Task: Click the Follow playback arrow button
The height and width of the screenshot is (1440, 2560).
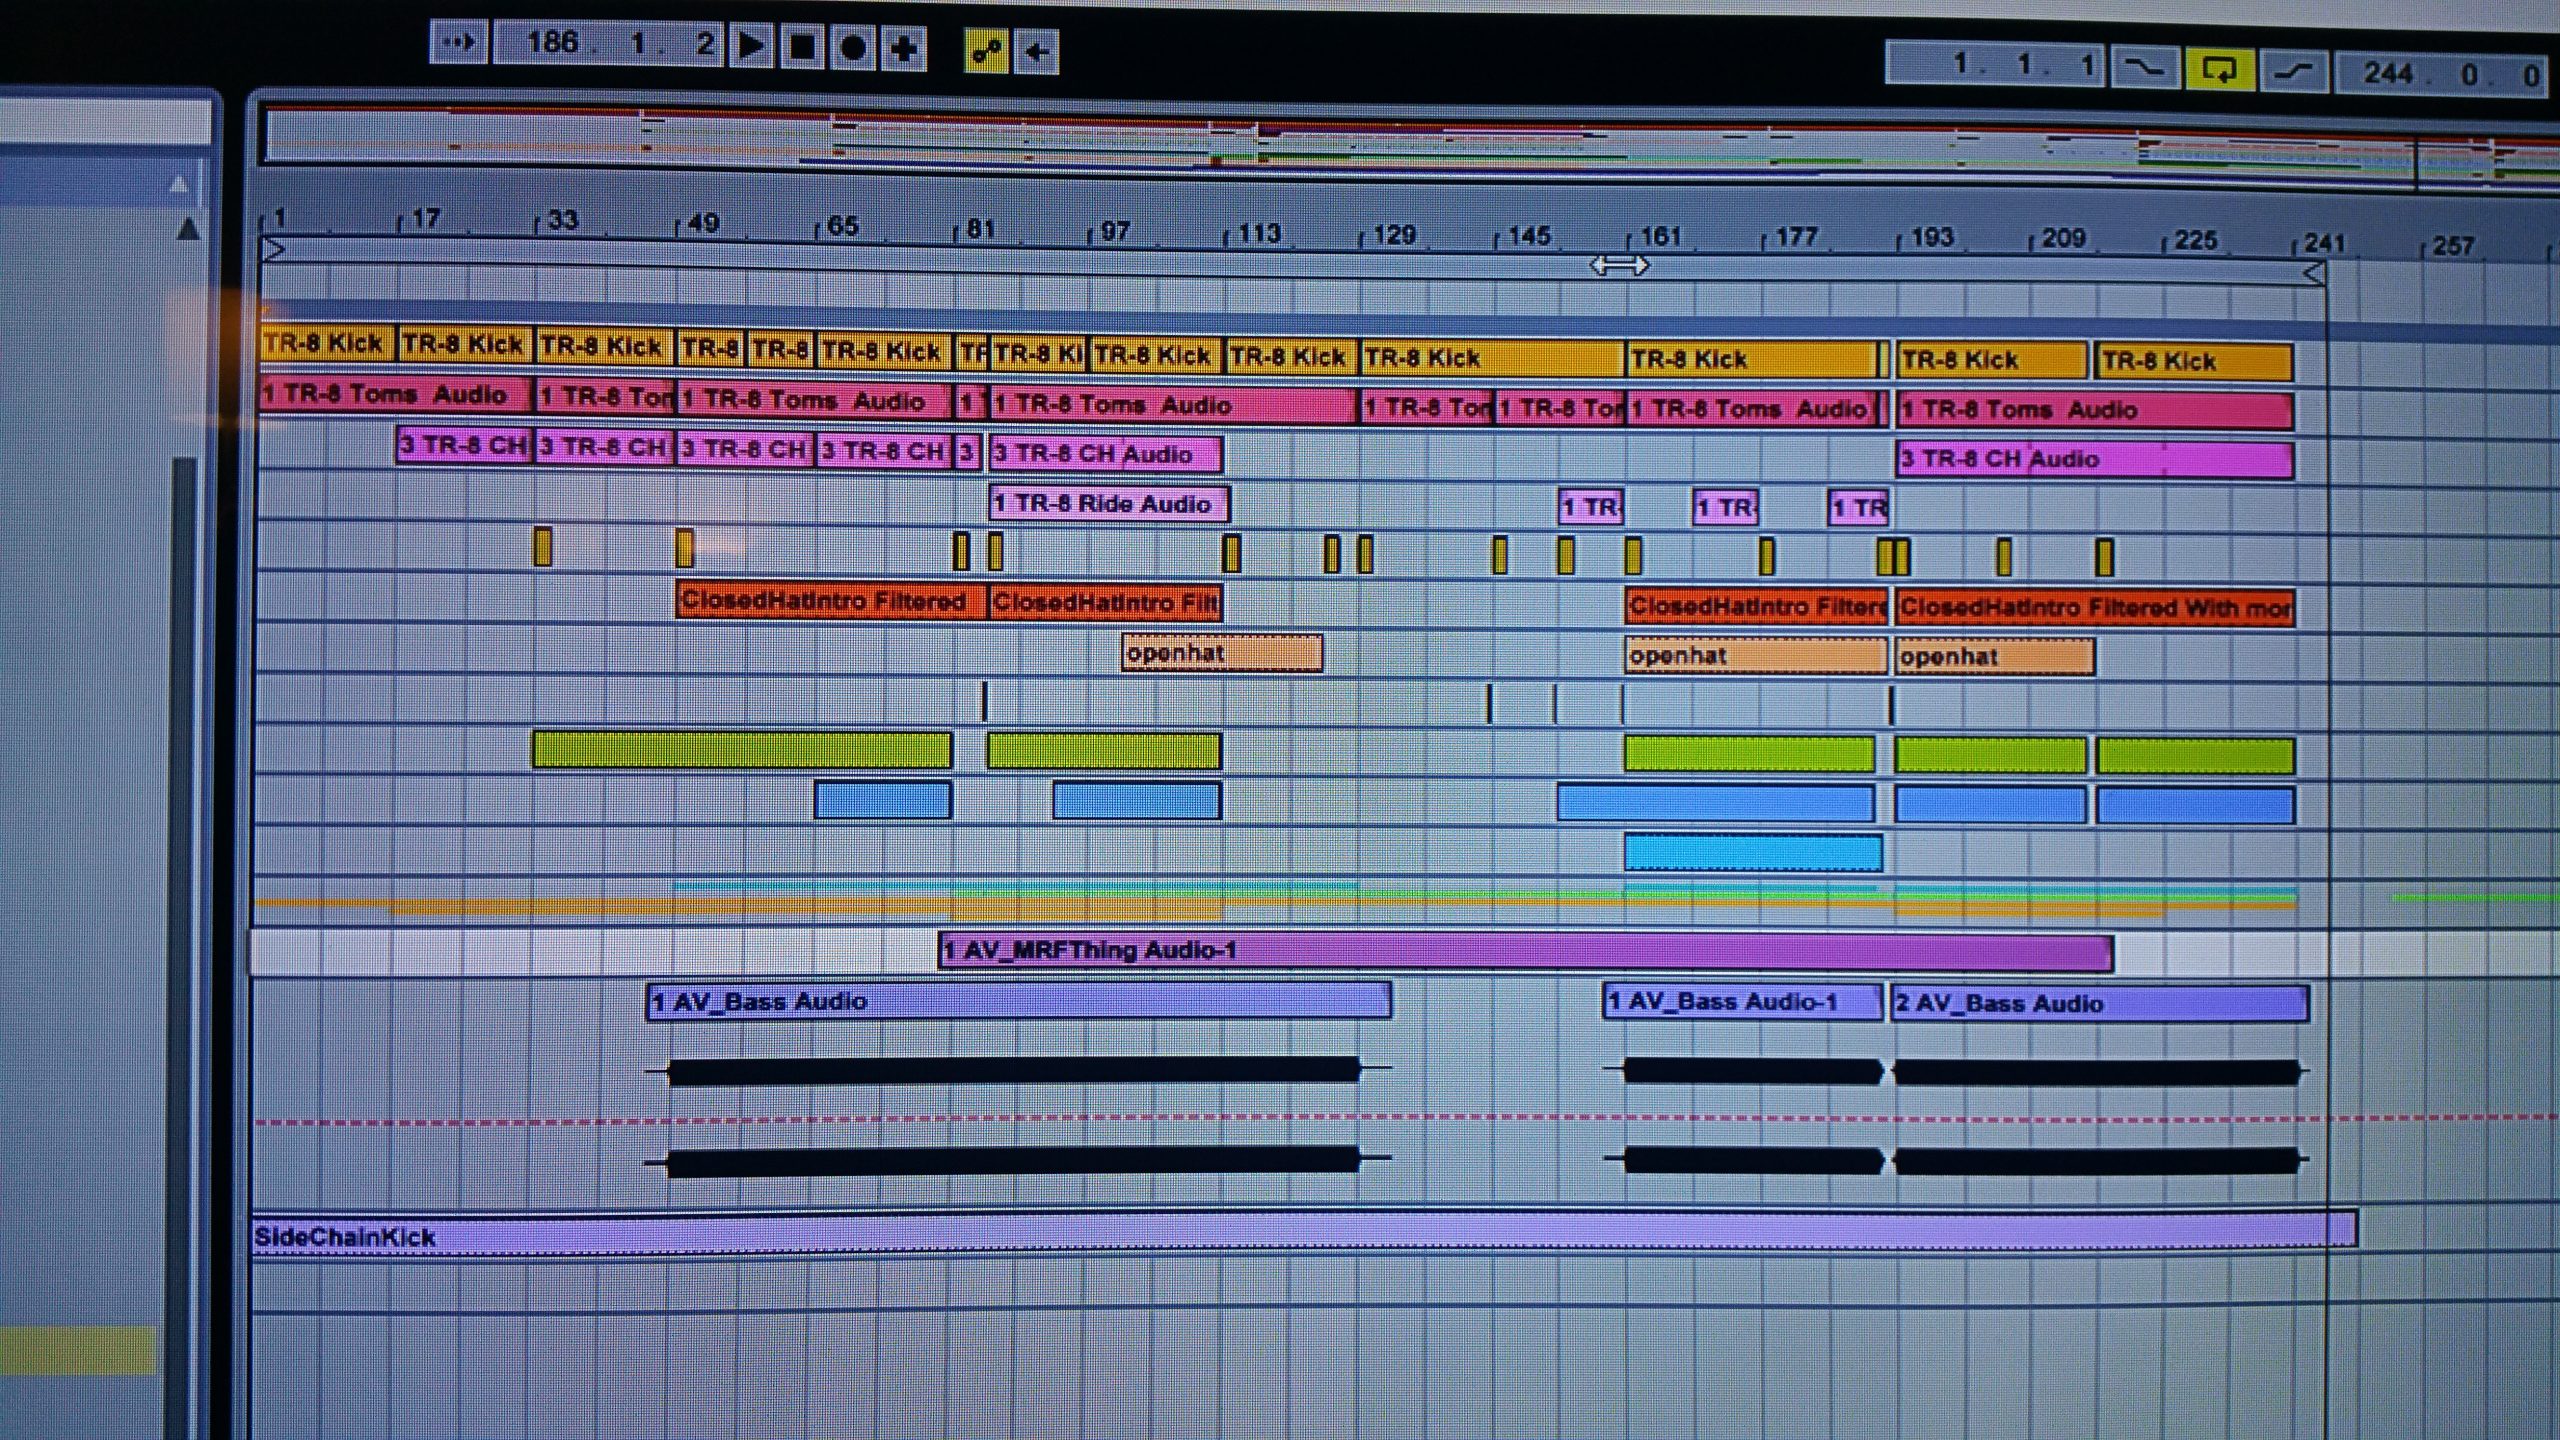Action: point(459,43)
